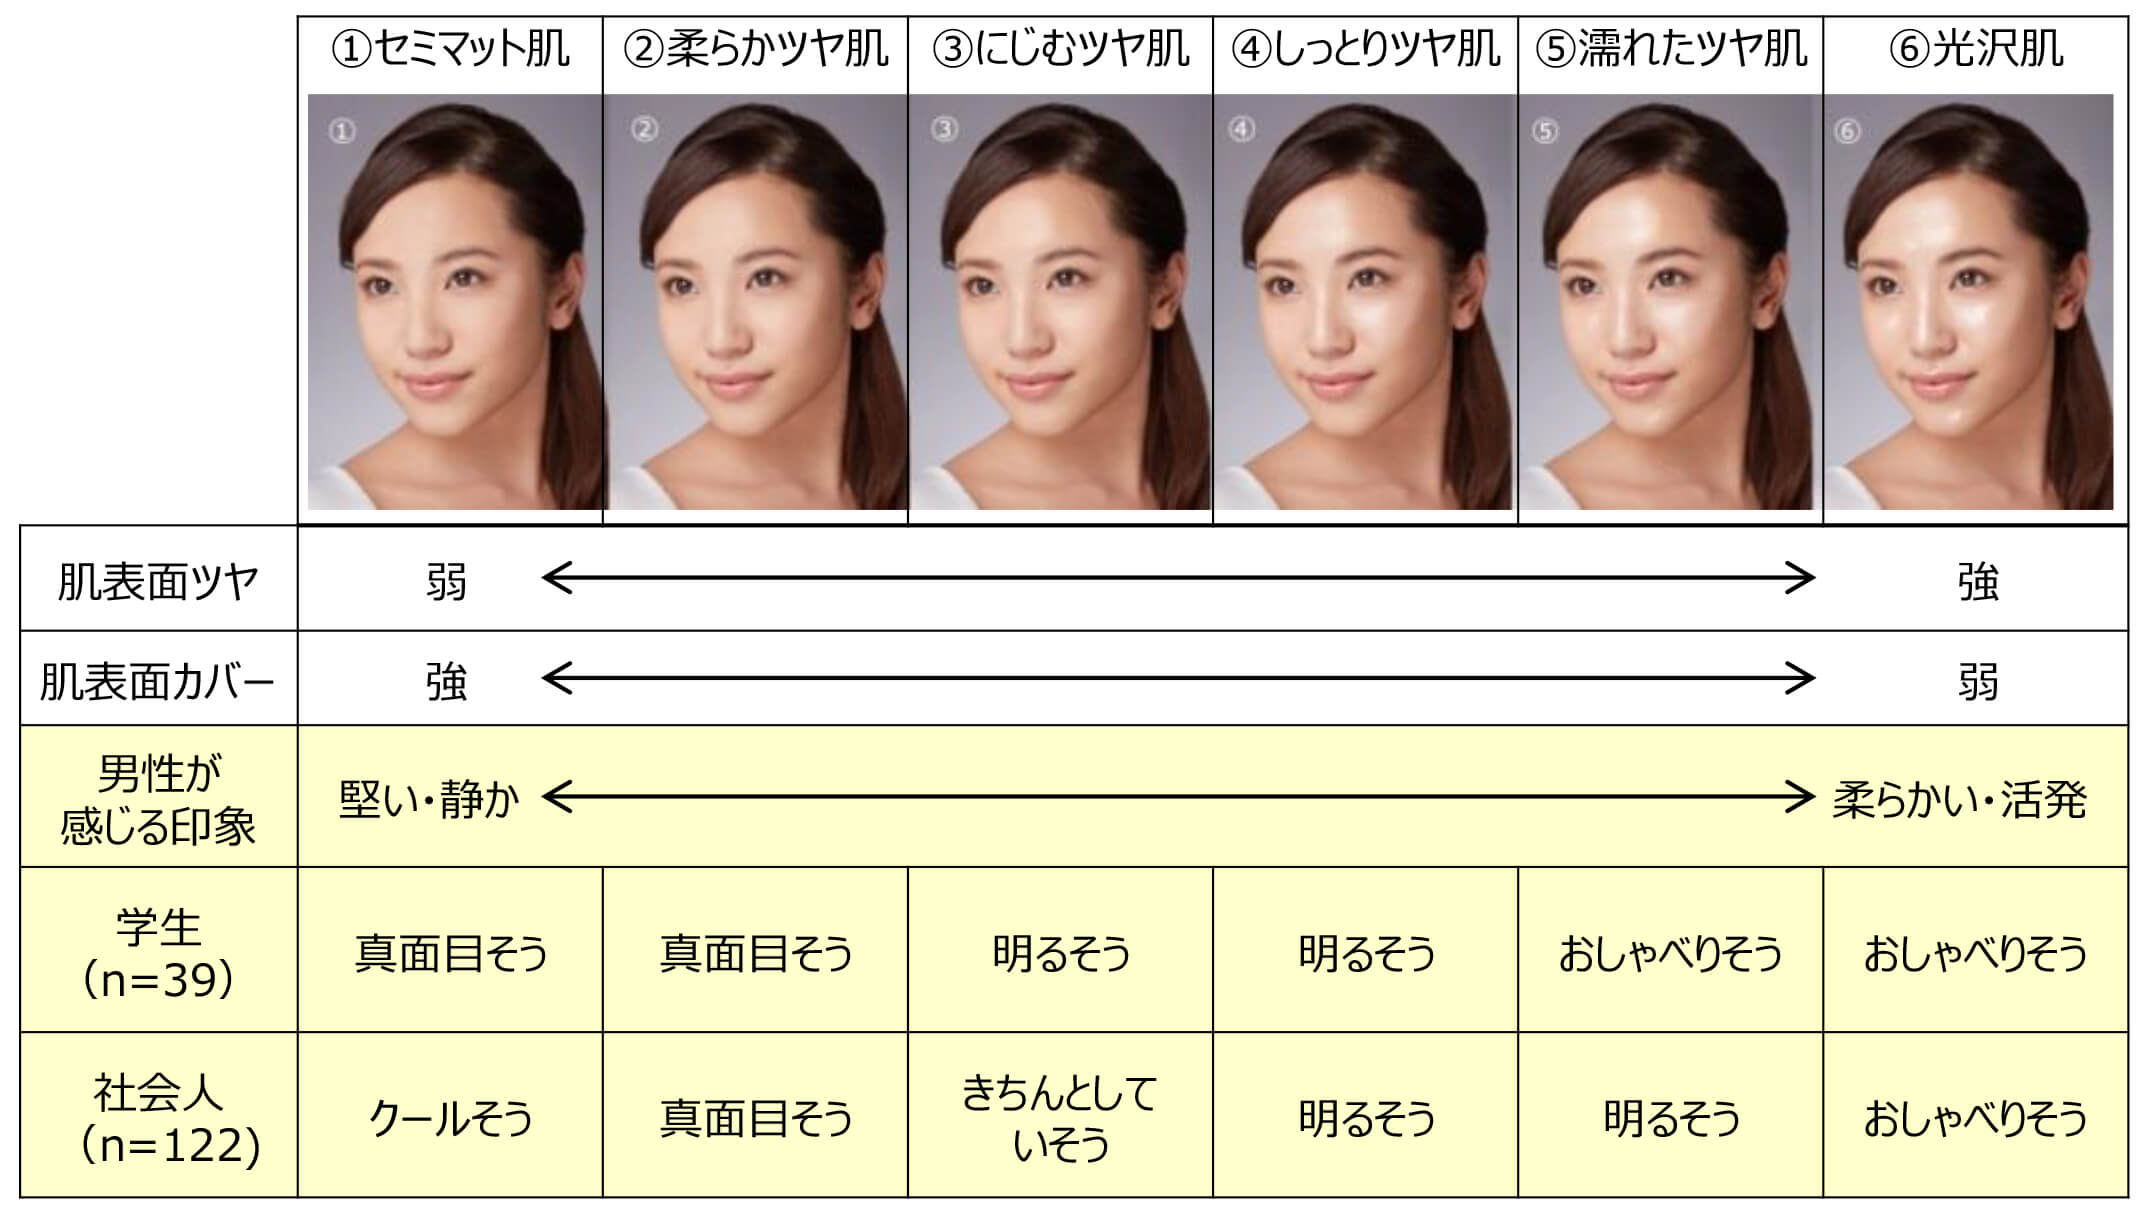2150x1212 pixels.
Task: Click きちんとしていそう in the 社会人 row
Action: click(x=1061, y=1119)
